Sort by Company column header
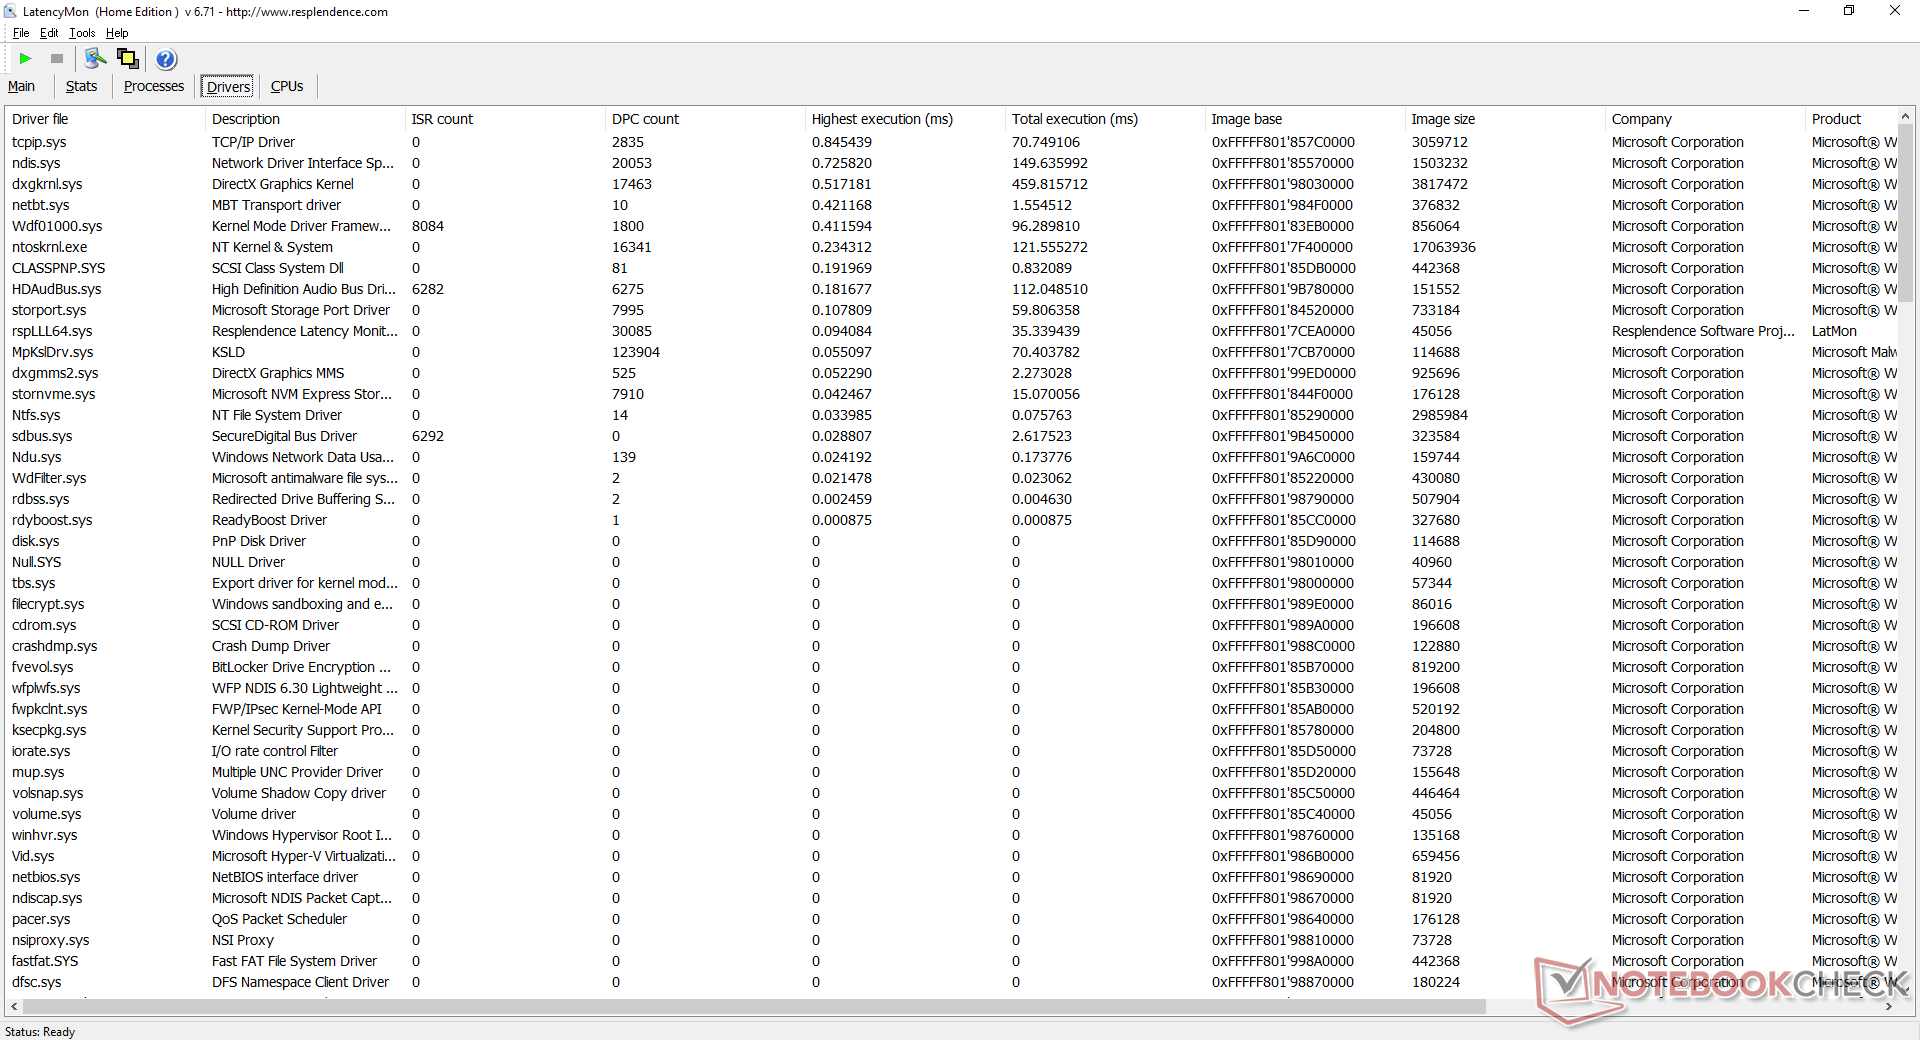Image resolution: width=1920 pixels, height=1040 pixels. [1704, 119]
